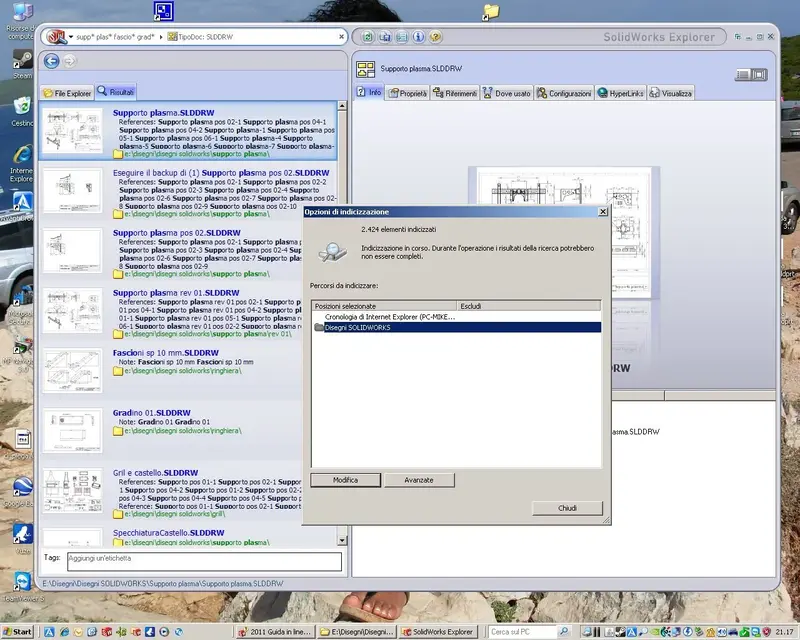Click the SolidWorks Explorer taskbar button

coord(438,632)
